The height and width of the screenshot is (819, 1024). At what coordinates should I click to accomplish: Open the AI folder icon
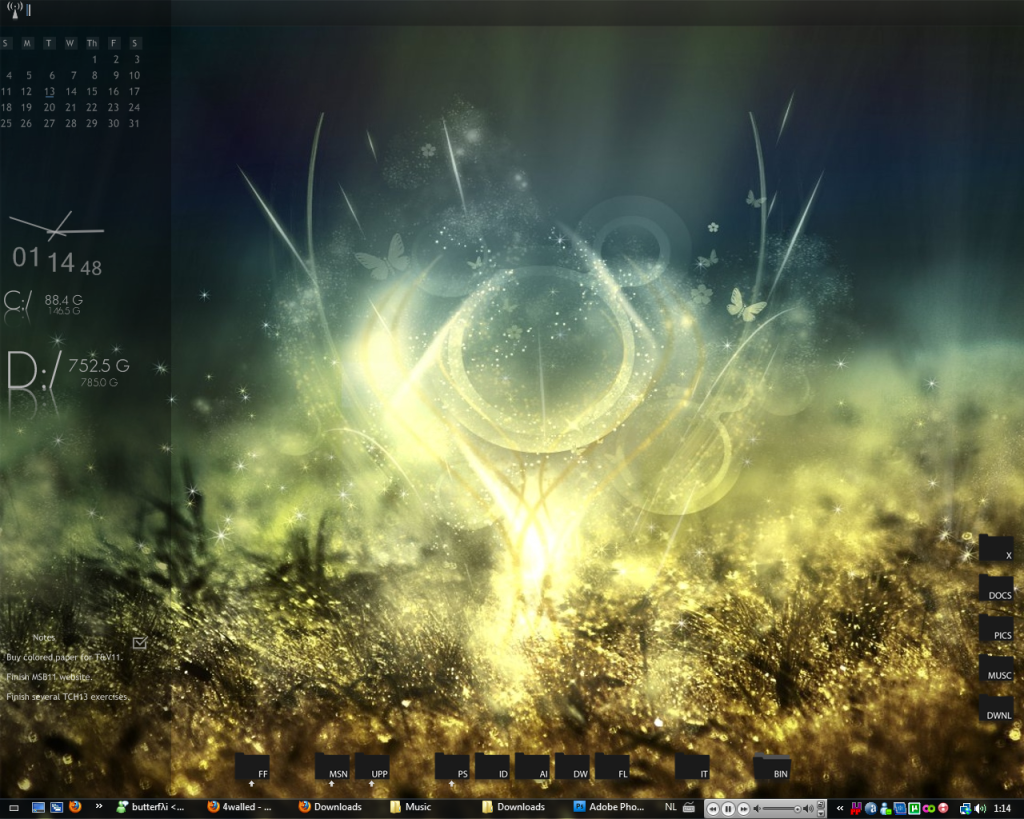(532, 767)
